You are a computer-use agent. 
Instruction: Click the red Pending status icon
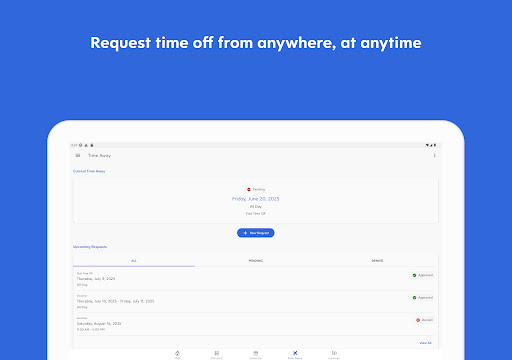pyautogui.click(x=249, y=189)
